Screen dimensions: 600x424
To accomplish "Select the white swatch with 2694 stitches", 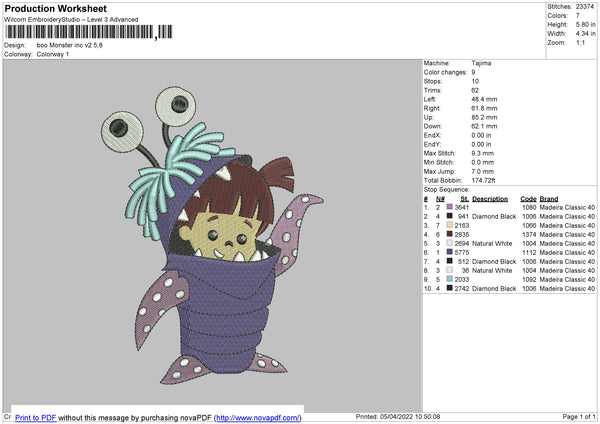I will pyautogui.click(x=450, y=243).
